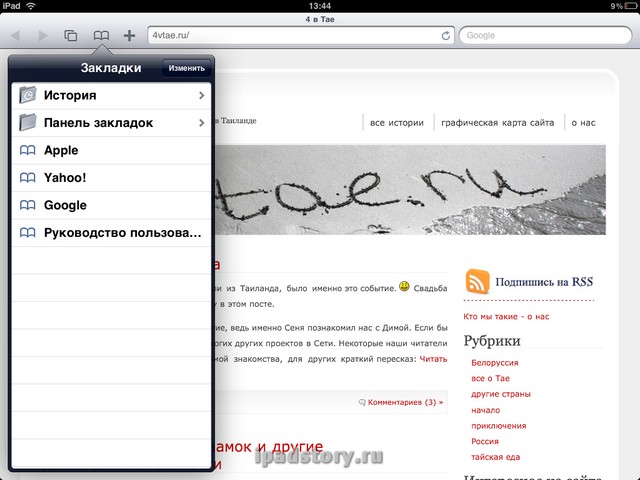Open the Yahoo! bookmark
The image size is (640, 480).
tap(111, 178)
